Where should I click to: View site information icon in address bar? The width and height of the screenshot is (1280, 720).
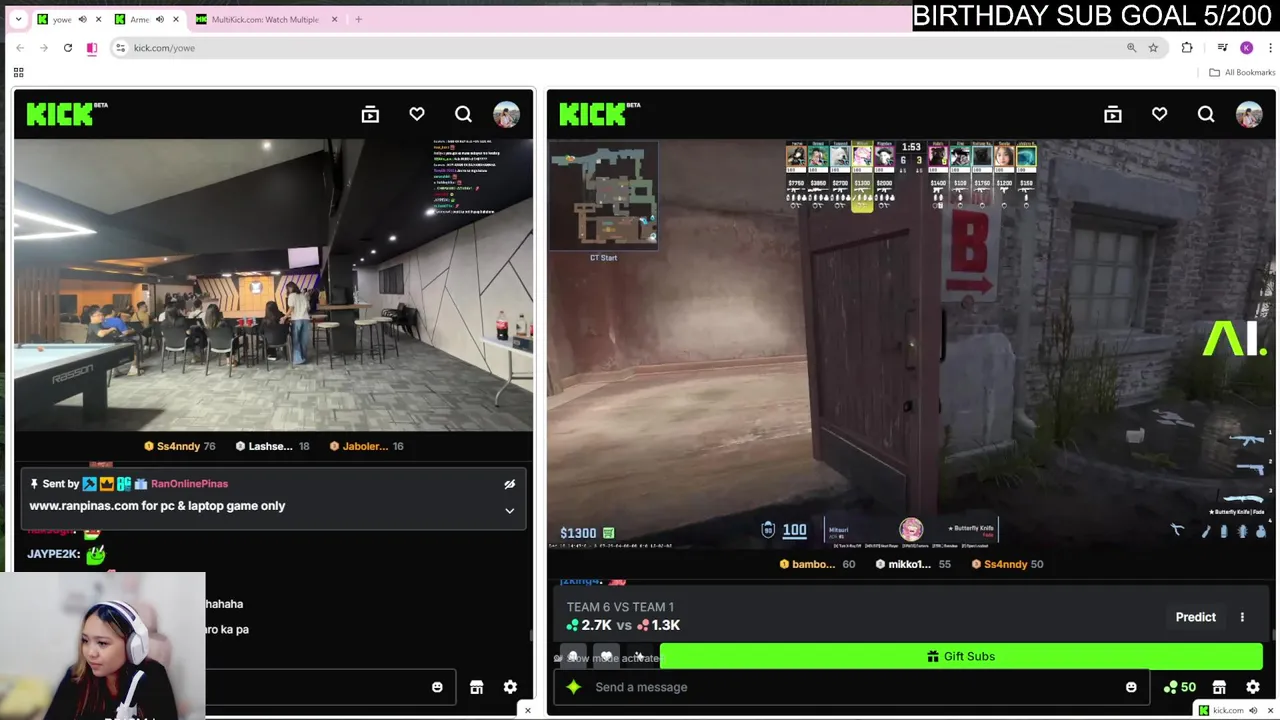(120, 48)
